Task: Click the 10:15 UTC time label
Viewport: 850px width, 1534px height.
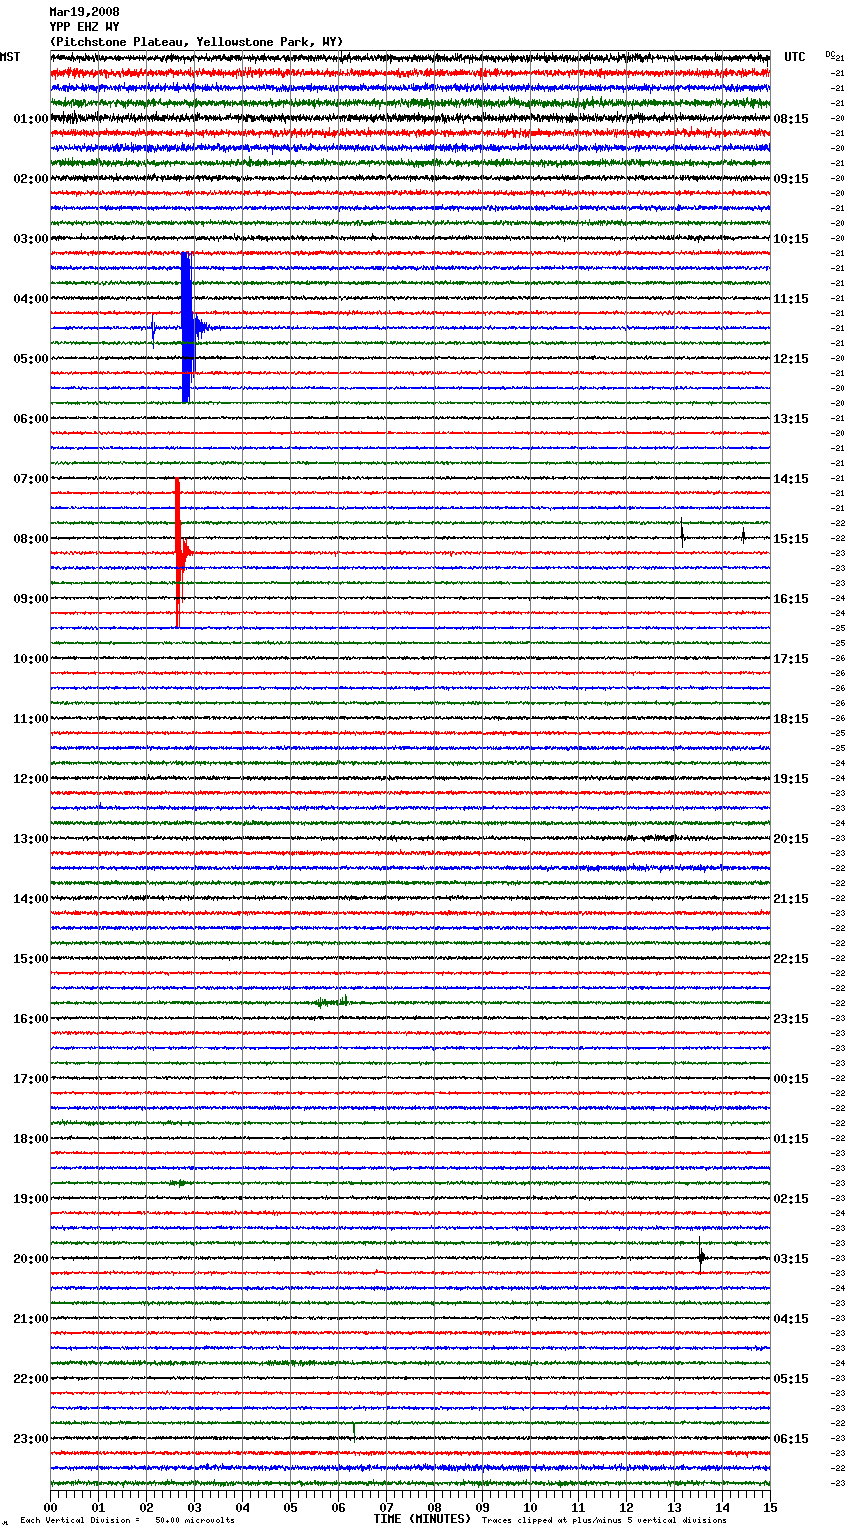Action: (791, 239)
